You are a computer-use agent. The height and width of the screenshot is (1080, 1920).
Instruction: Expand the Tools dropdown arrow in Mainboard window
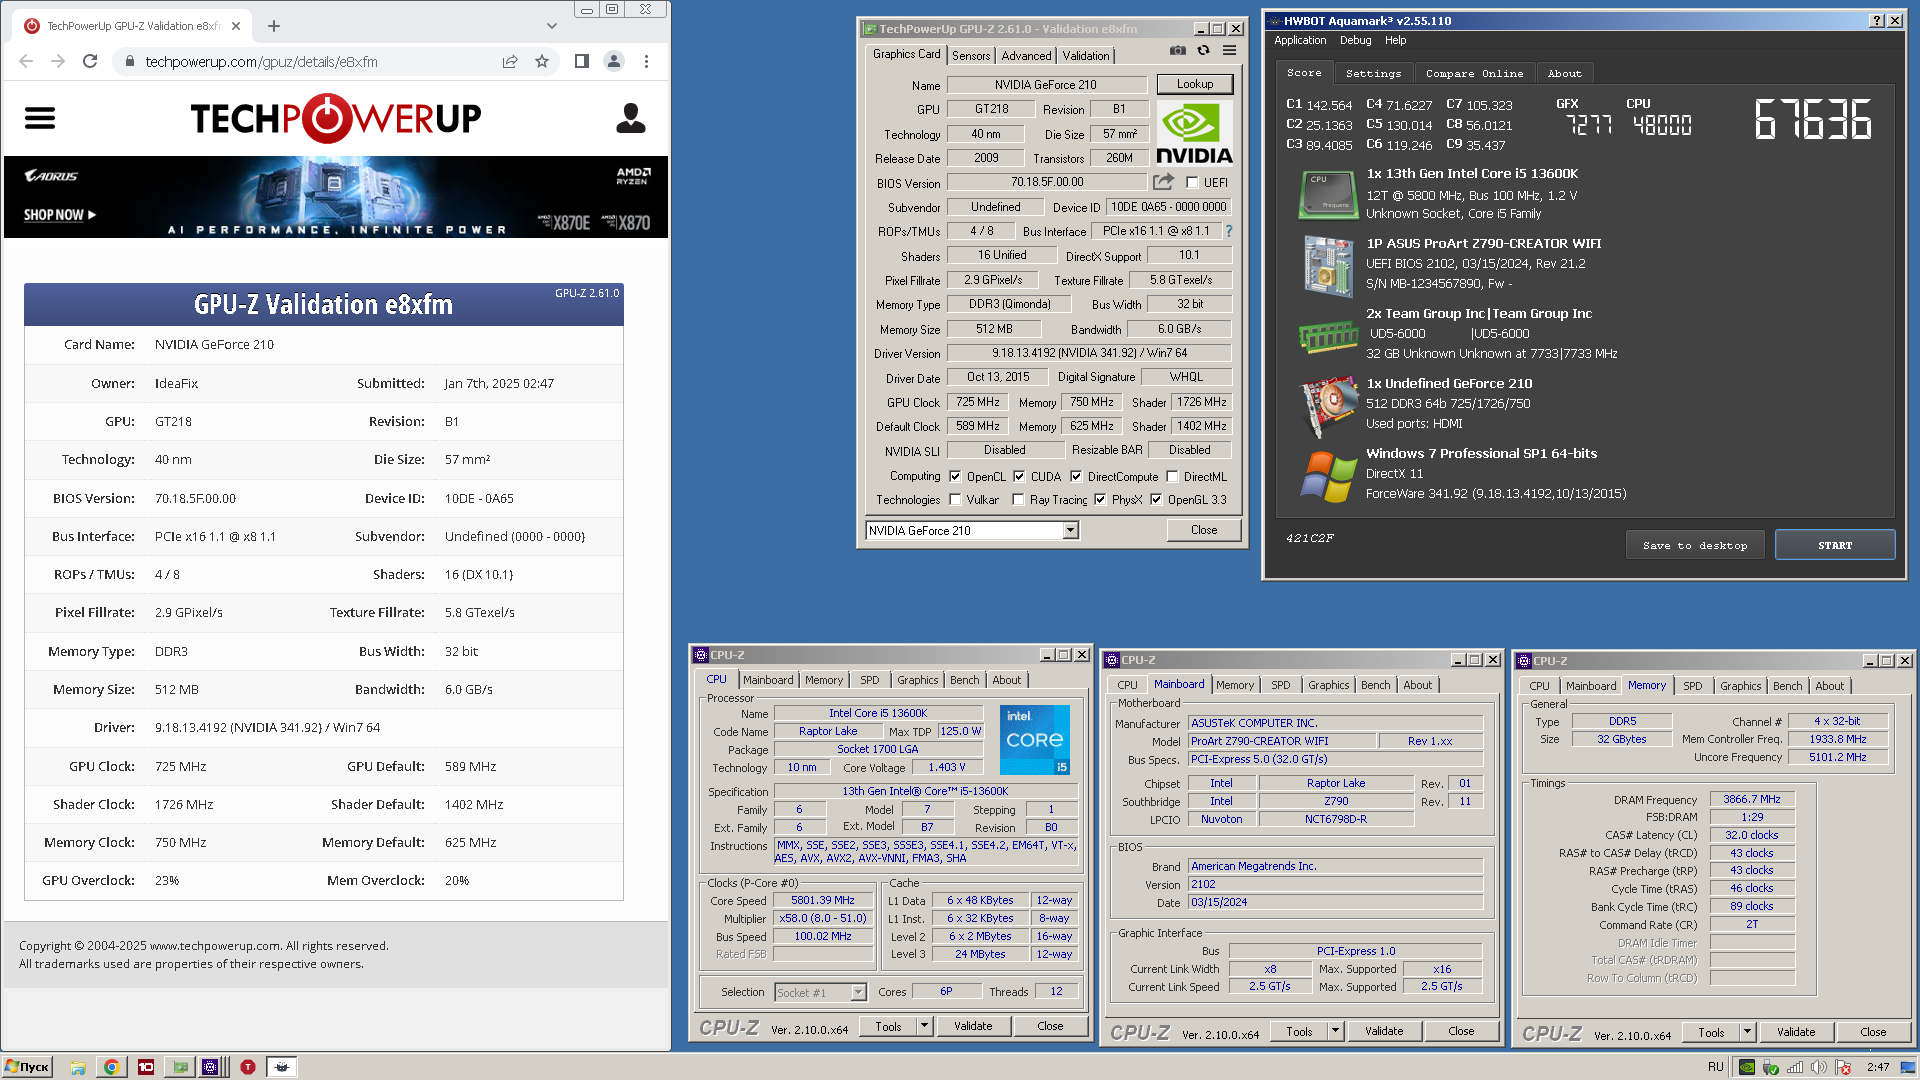1335,1031
